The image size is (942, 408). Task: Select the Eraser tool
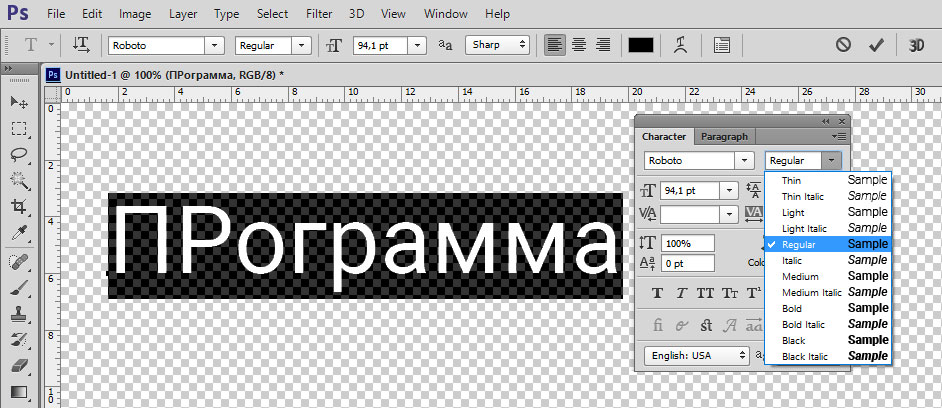coord(19,365)
